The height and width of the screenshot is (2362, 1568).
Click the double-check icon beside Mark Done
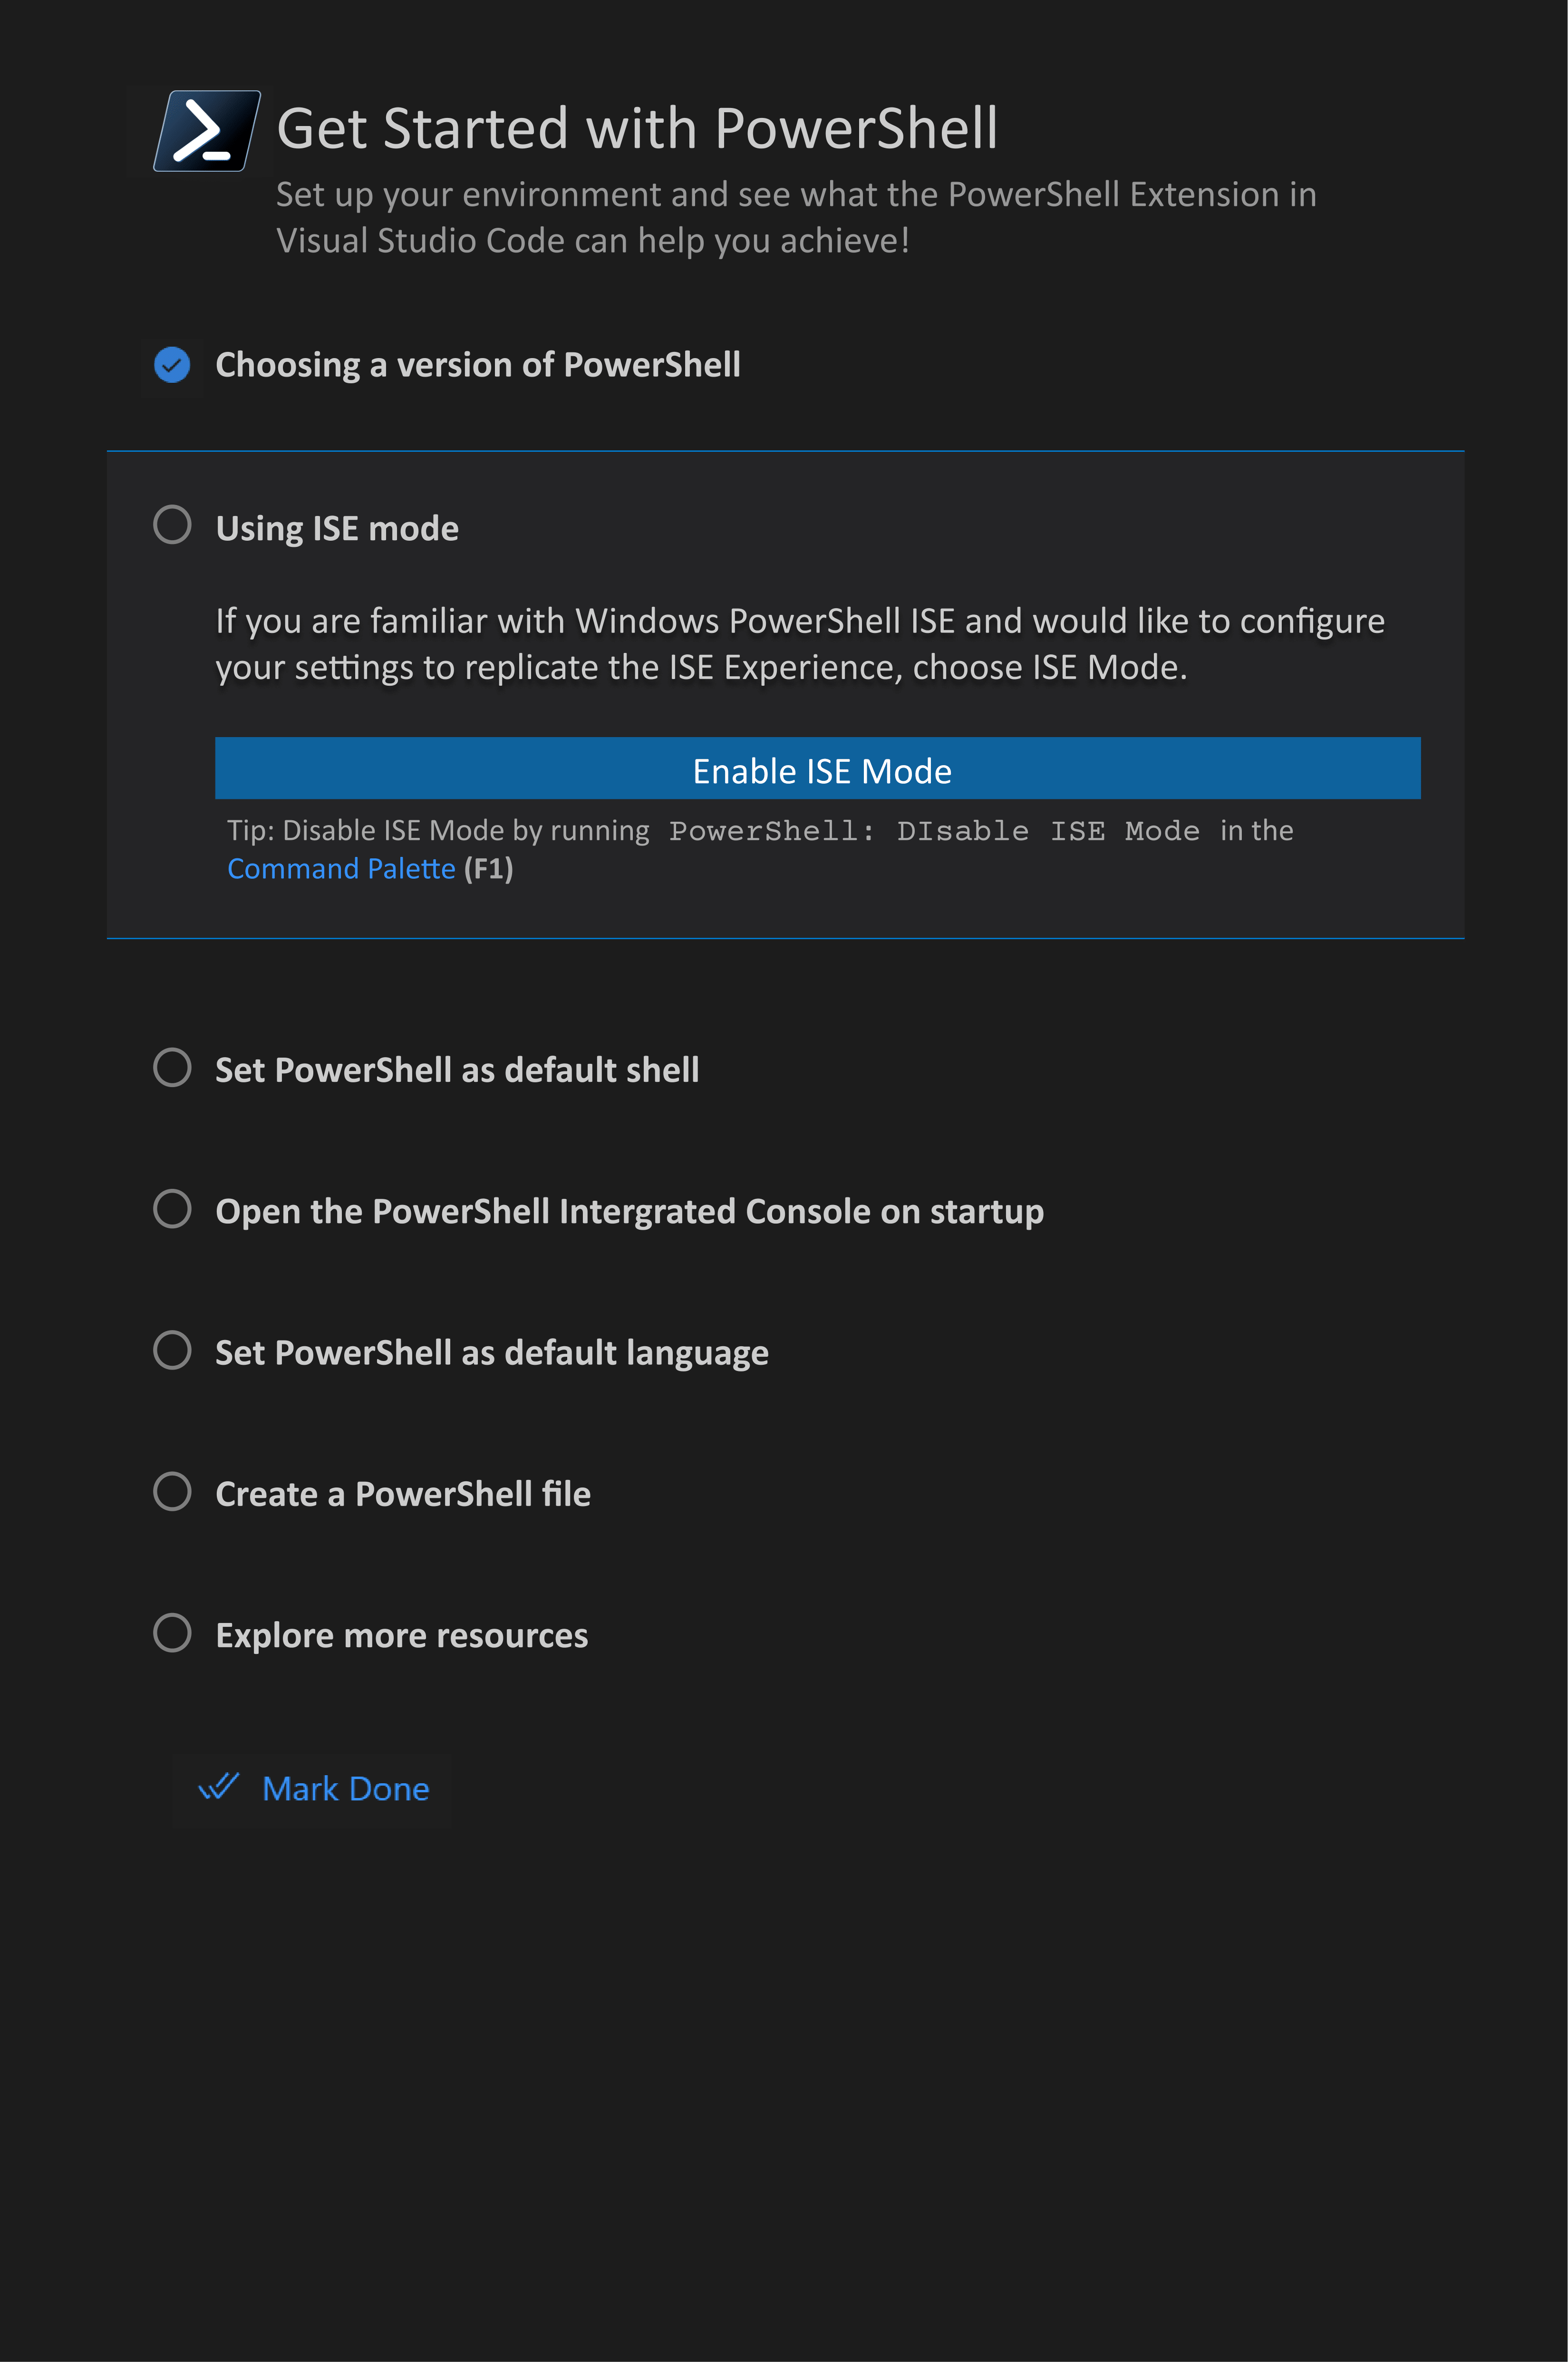[219, 1787]
